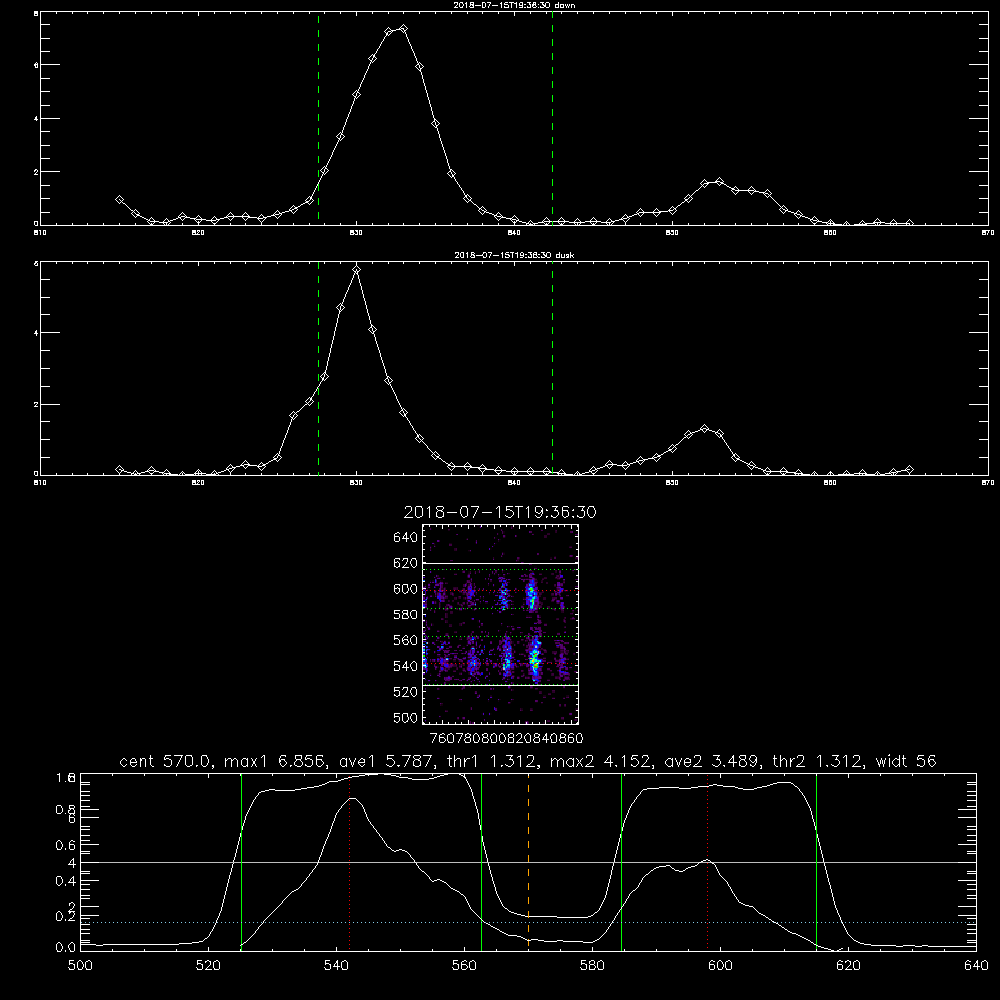Click the orange dashed center line at 570
Screen dimensions: 1000x1000
(x=528, y=861)
